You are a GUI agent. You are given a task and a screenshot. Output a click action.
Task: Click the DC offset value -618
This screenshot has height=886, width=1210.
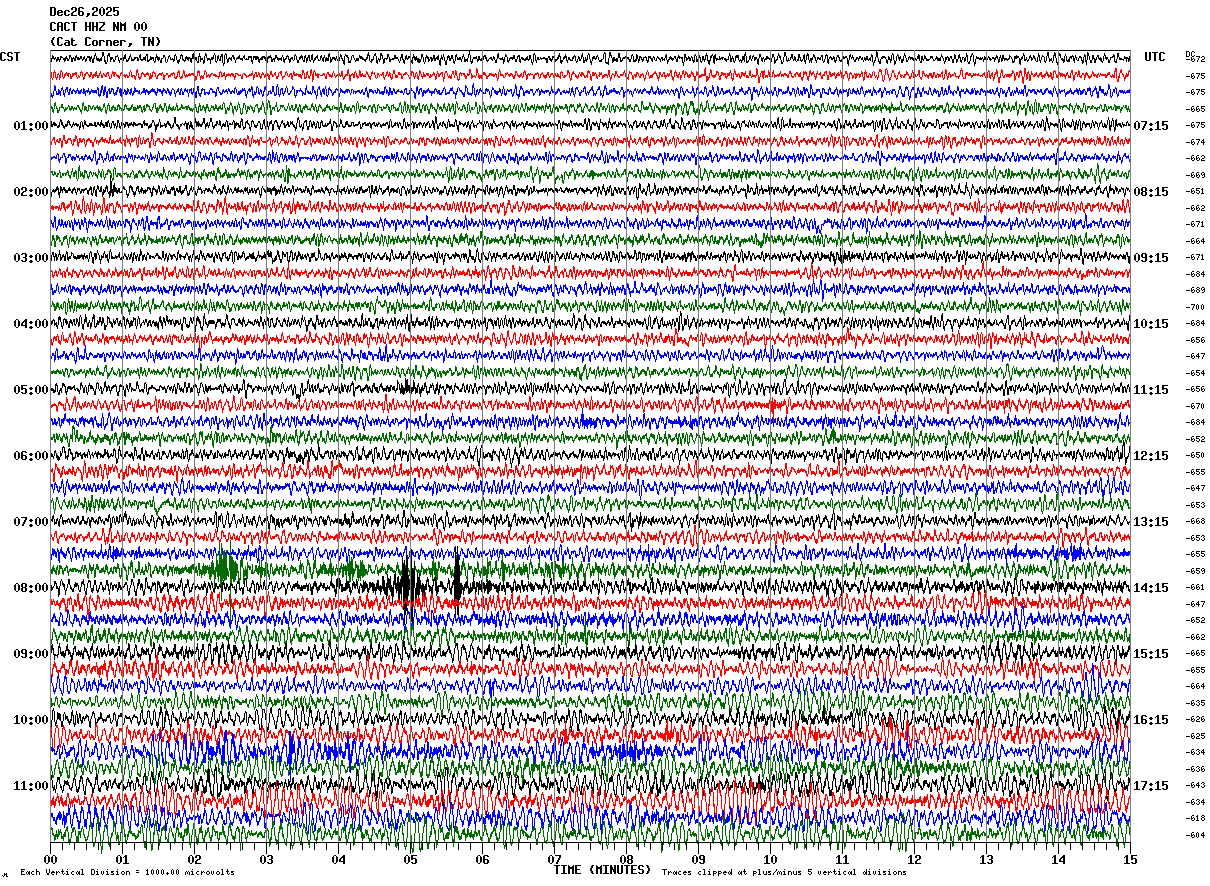[x=1196, y=818]
